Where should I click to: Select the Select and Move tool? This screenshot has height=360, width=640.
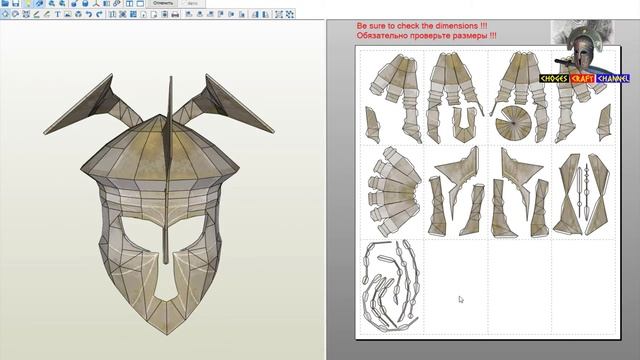5,14
